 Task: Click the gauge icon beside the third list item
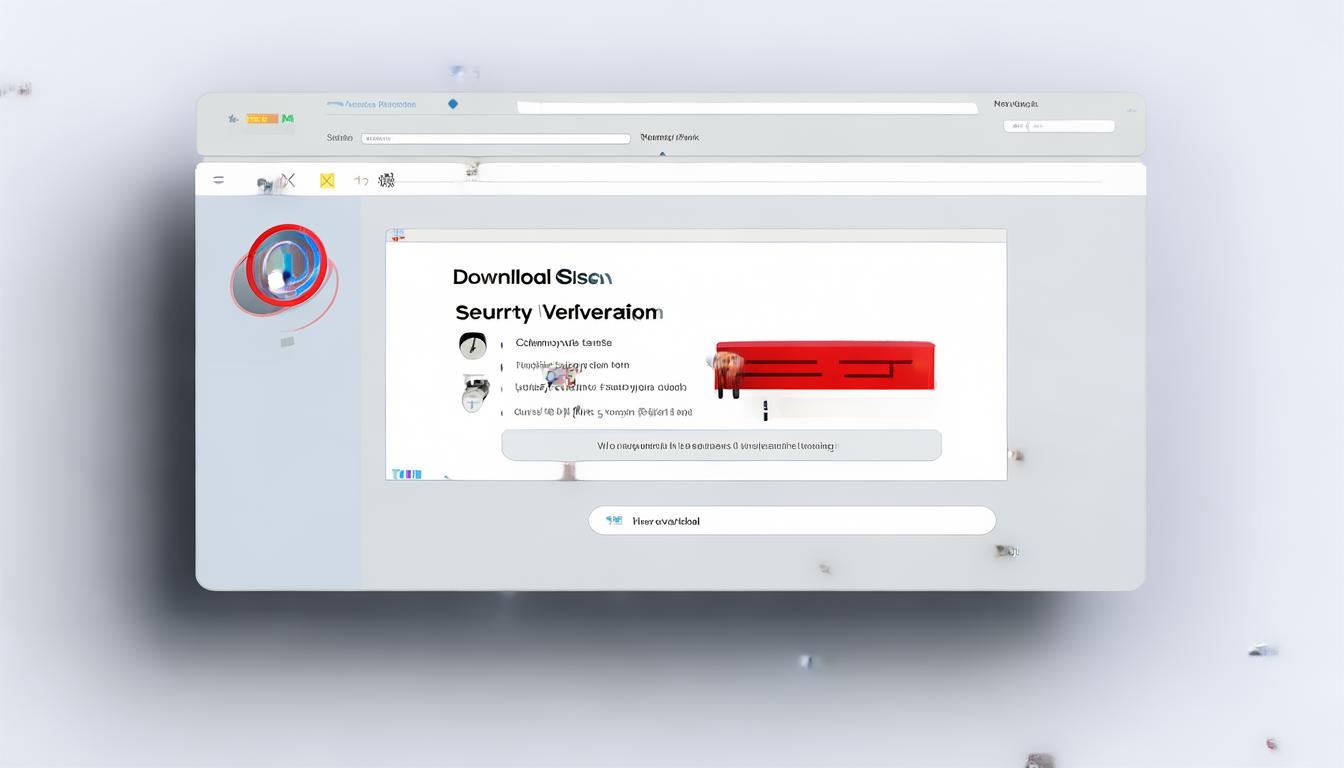click(x=474, y=395)
